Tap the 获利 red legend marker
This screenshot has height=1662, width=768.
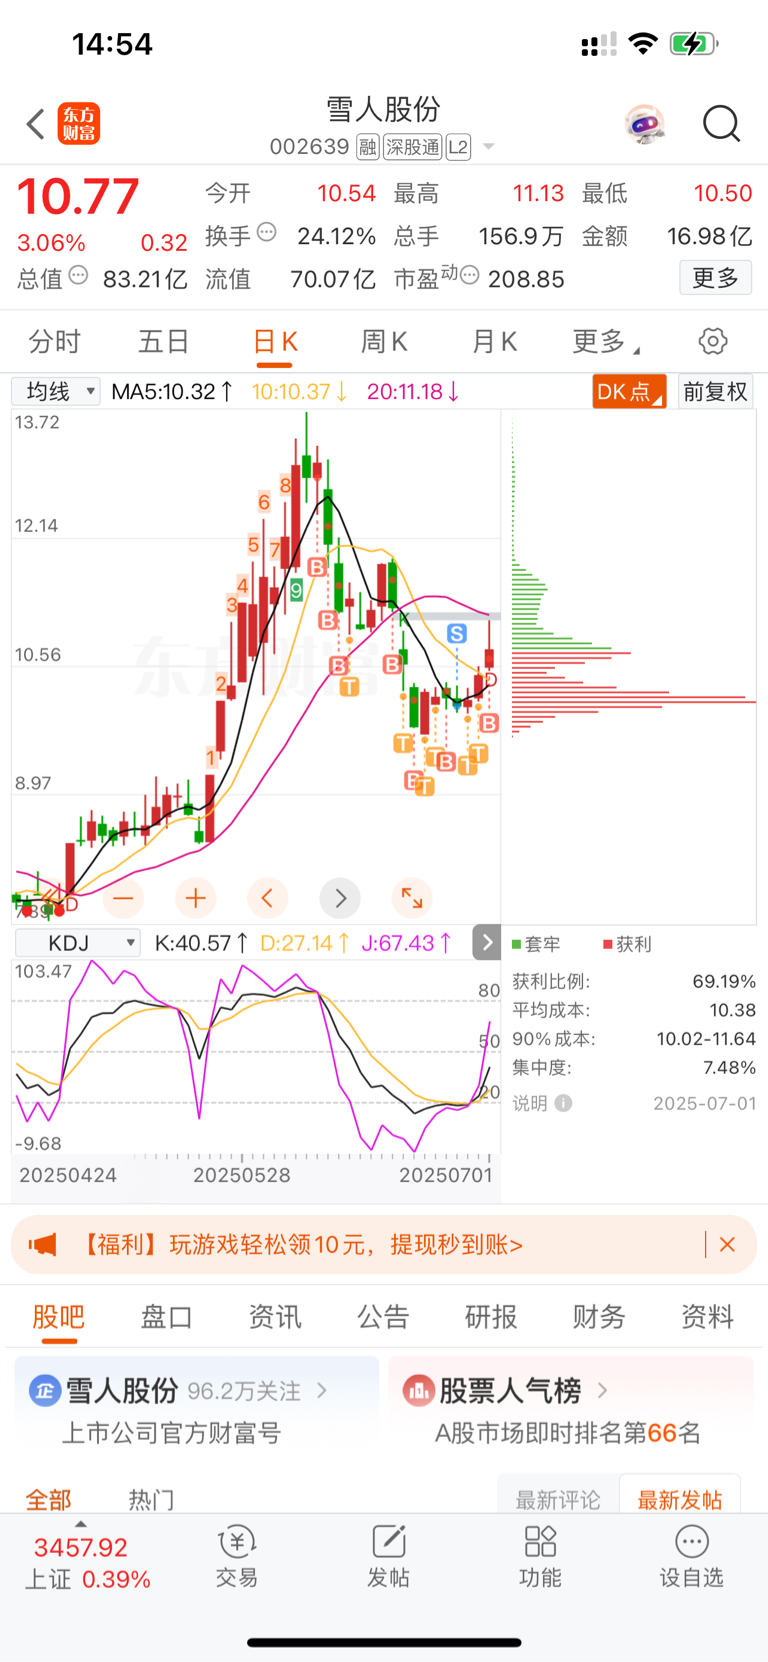coord(608,944)
